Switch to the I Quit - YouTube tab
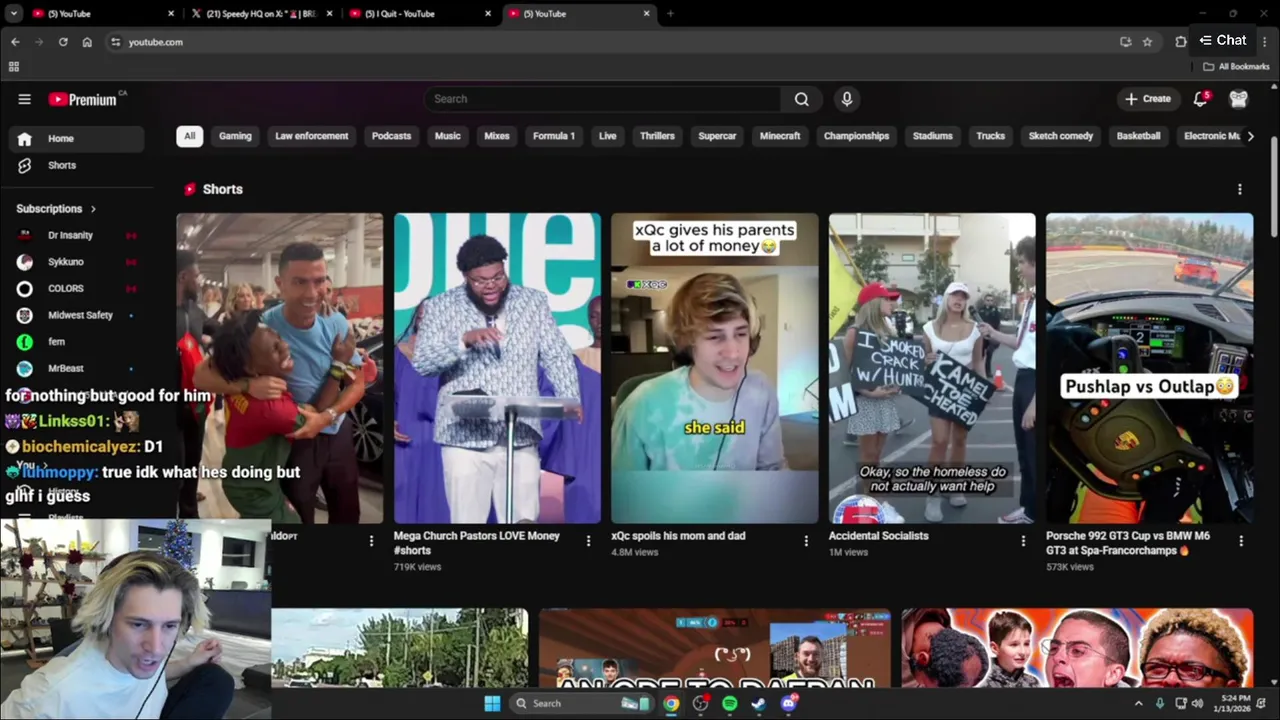The width and height of the screenshot is (1280, 720). [420, 14]
